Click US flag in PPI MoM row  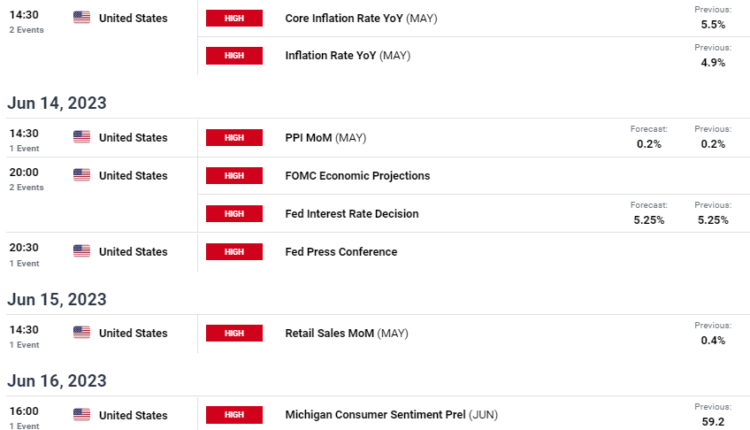(x=82, y=137)
